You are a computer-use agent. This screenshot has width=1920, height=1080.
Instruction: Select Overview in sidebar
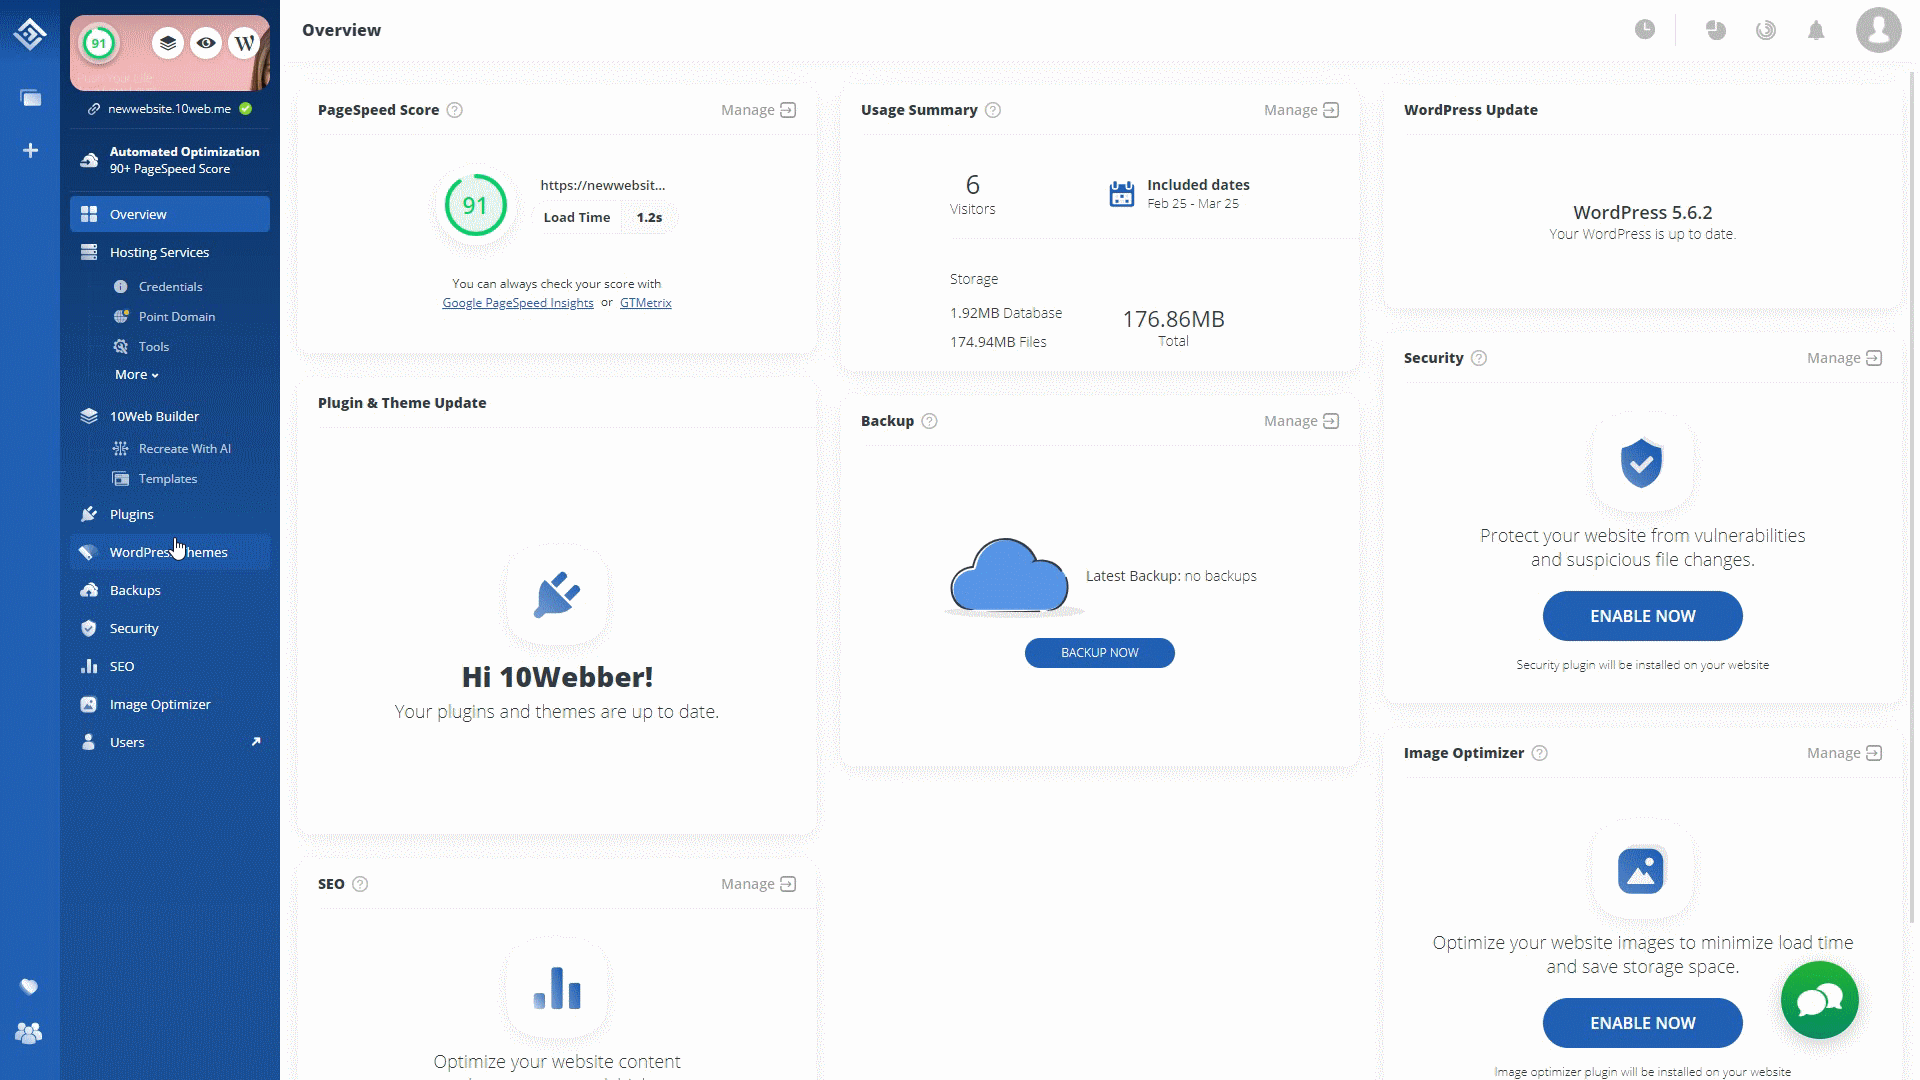pos(170,214)
